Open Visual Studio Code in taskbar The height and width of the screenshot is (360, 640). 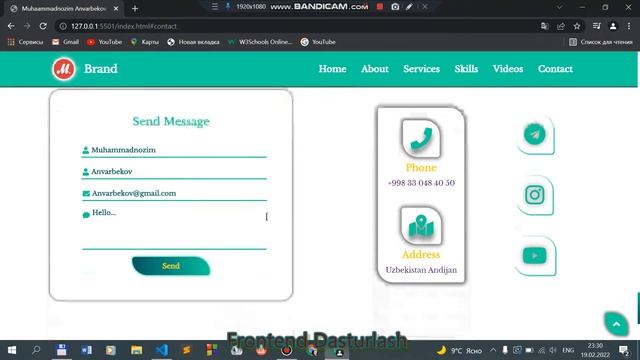[x=162, y=350]
